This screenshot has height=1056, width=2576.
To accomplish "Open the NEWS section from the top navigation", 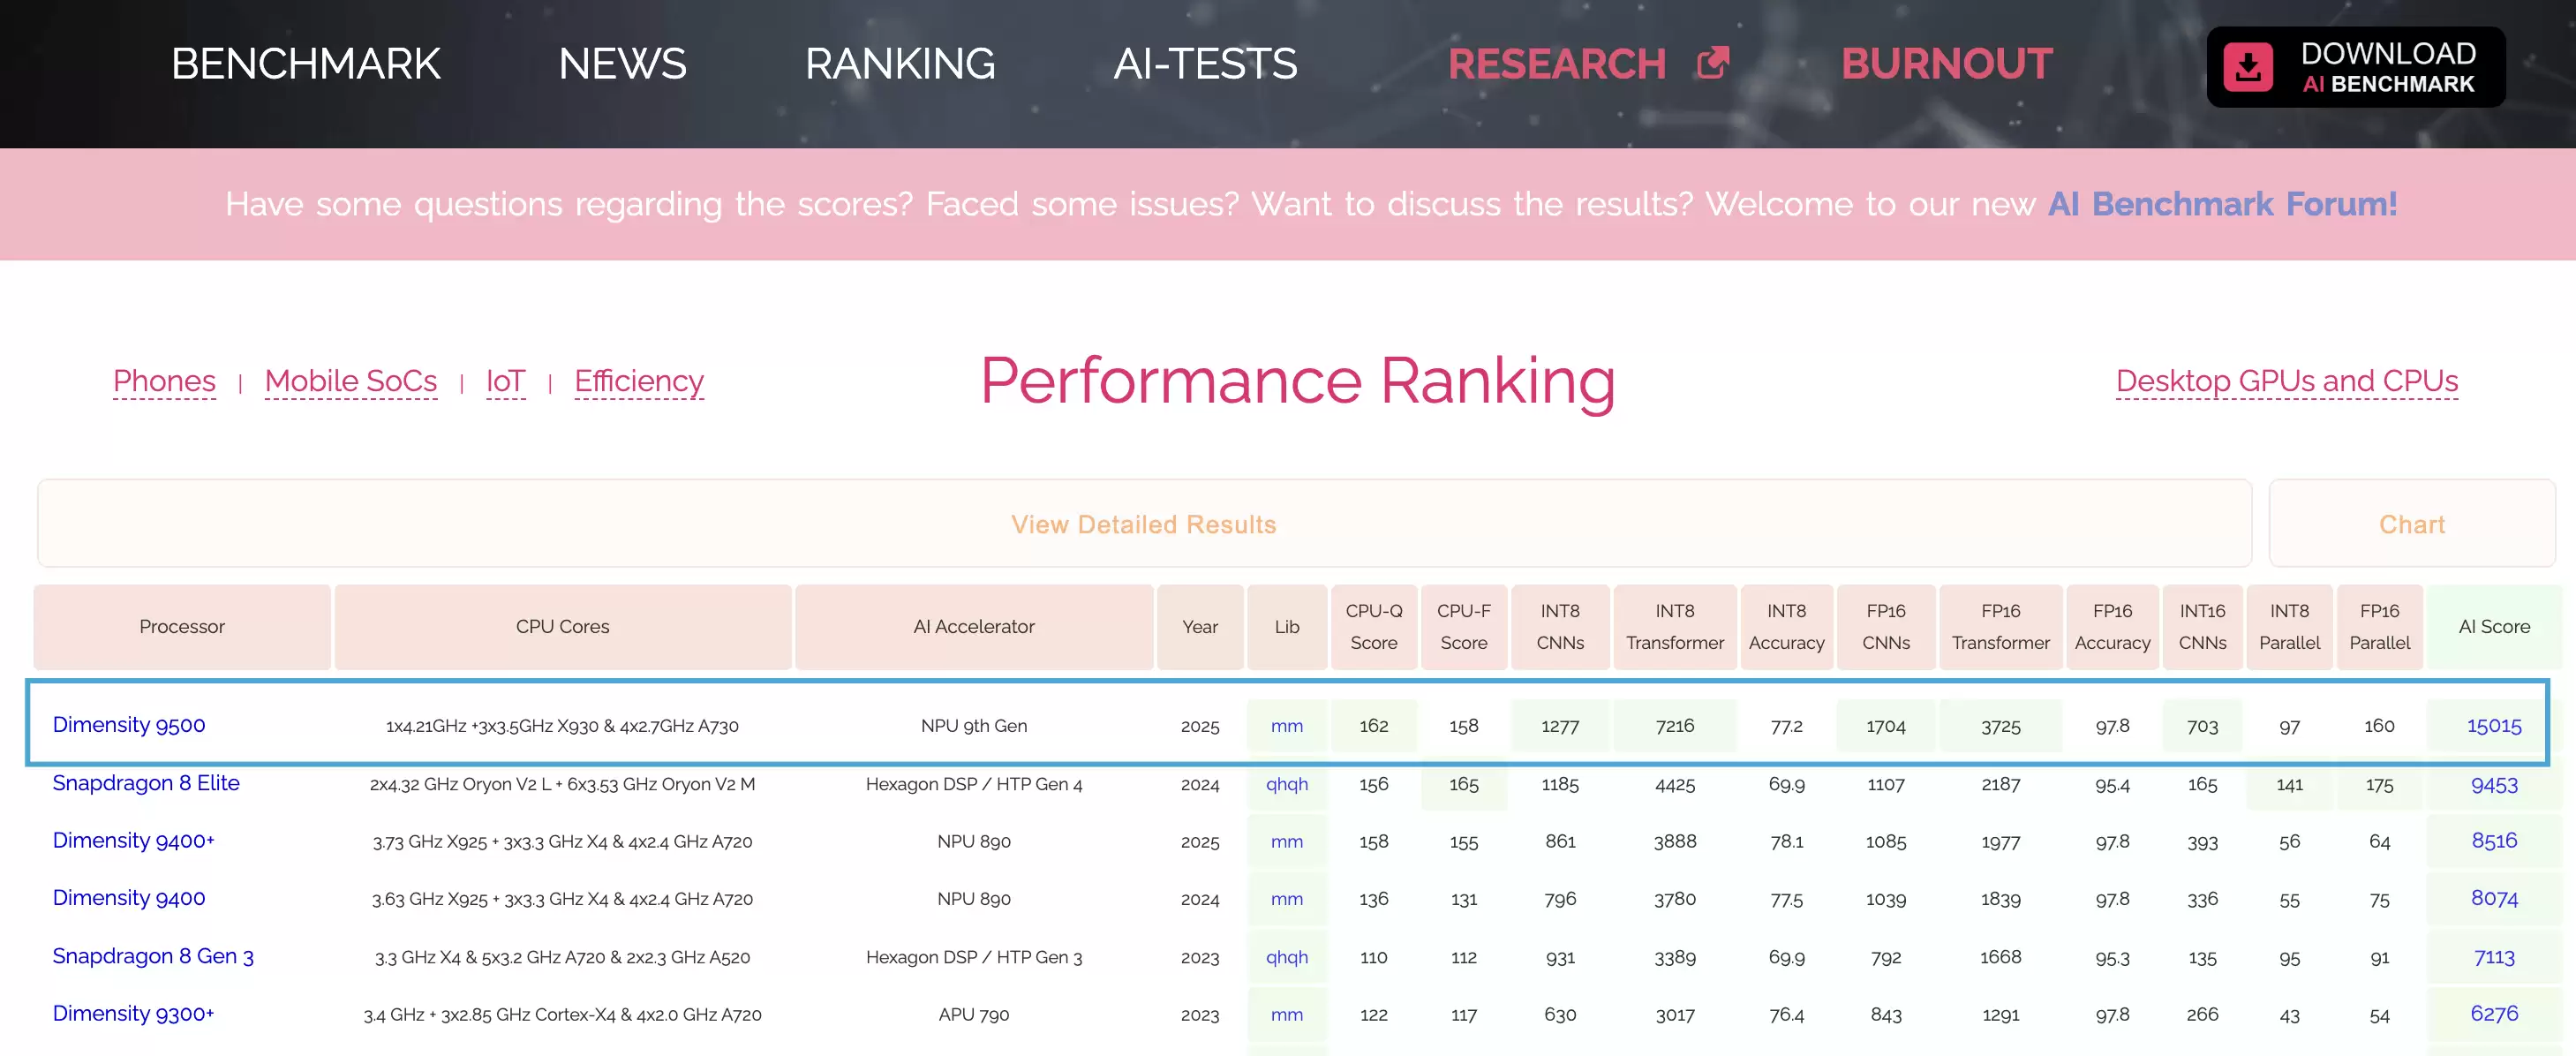I will (622, 64).
